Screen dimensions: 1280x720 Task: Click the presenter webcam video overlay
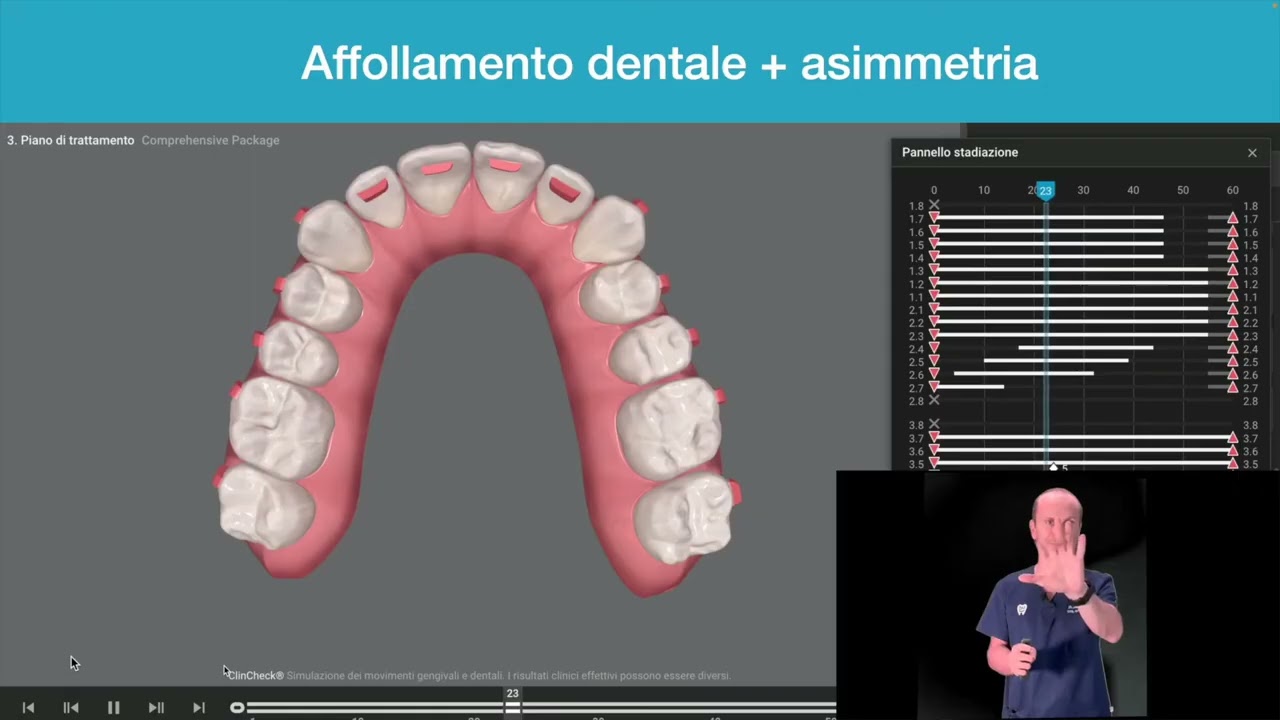point(1058,595)
